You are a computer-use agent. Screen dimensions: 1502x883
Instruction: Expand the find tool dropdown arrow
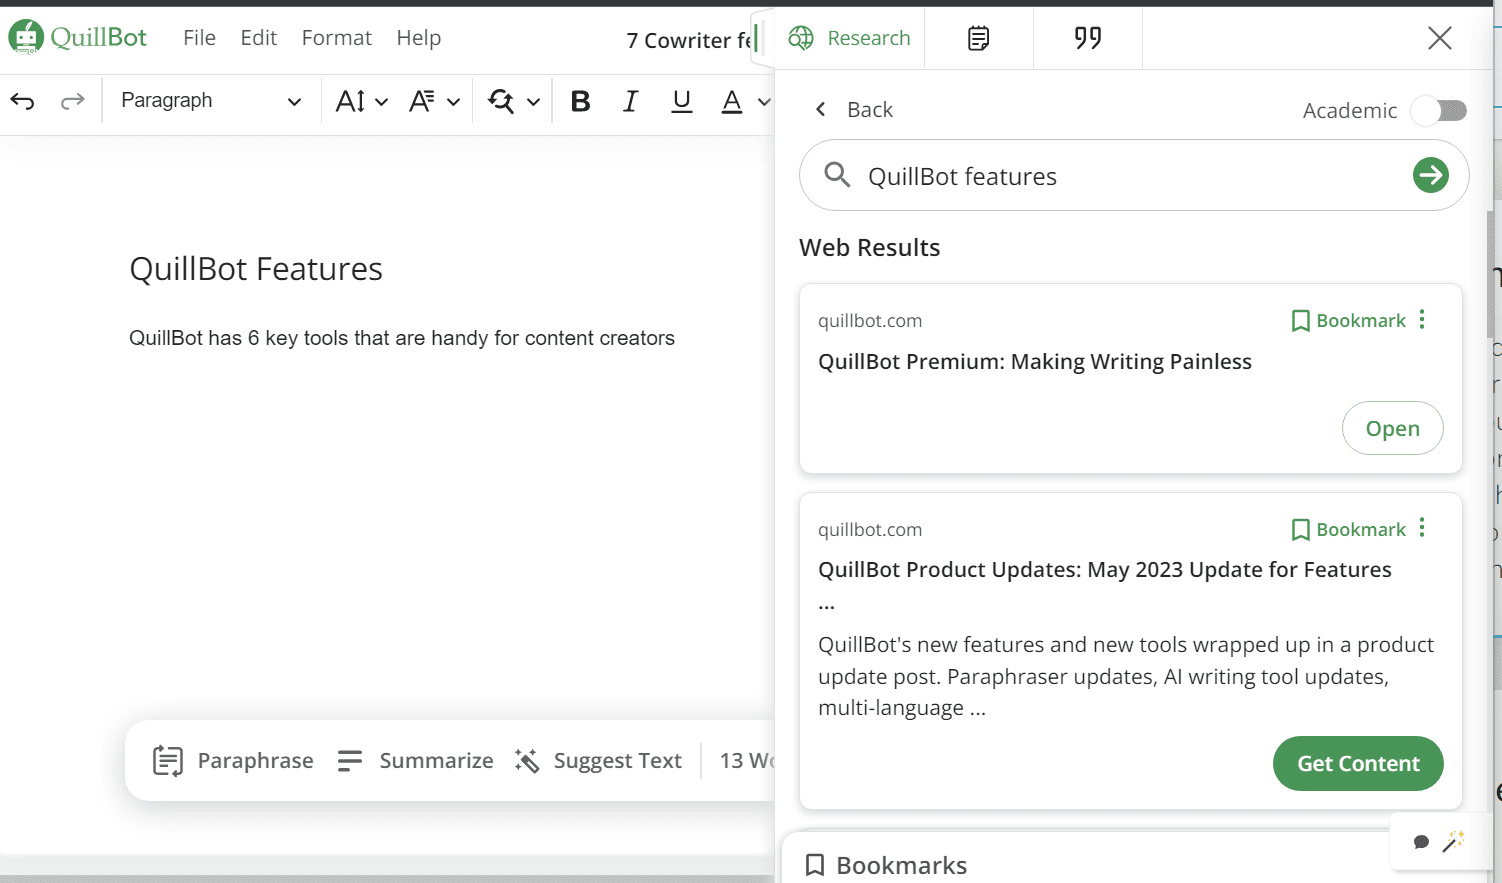tap(533, 102)
